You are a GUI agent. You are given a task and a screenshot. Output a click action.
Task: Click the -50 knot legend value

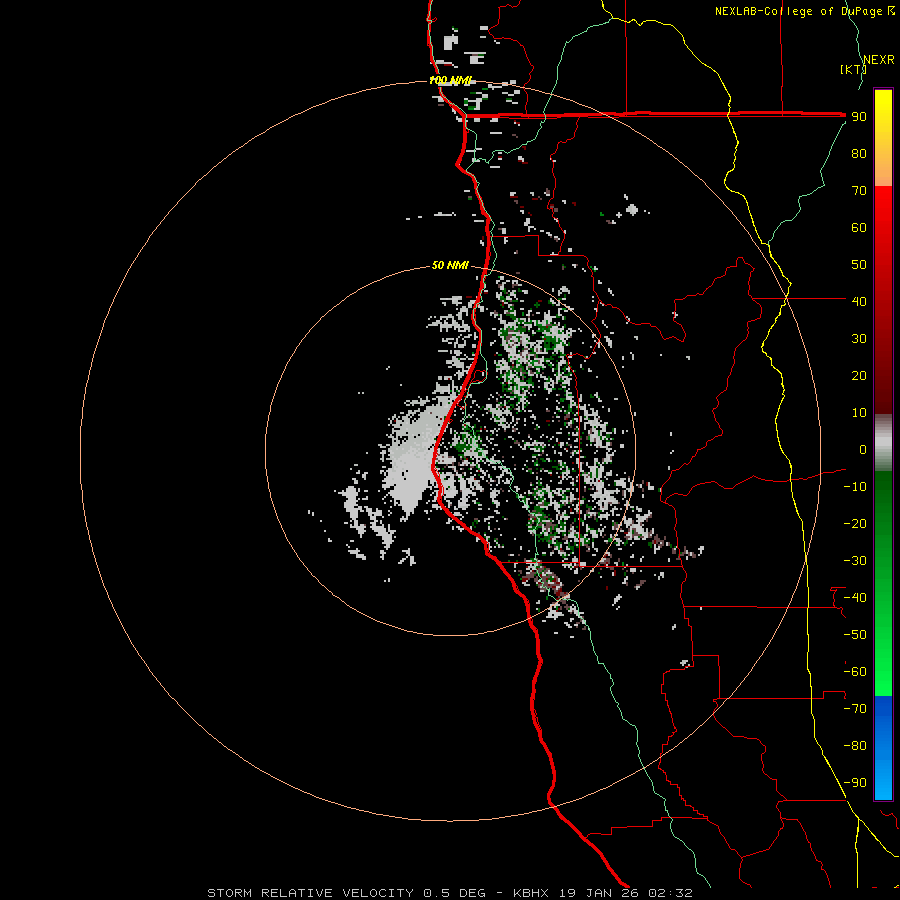855,635
